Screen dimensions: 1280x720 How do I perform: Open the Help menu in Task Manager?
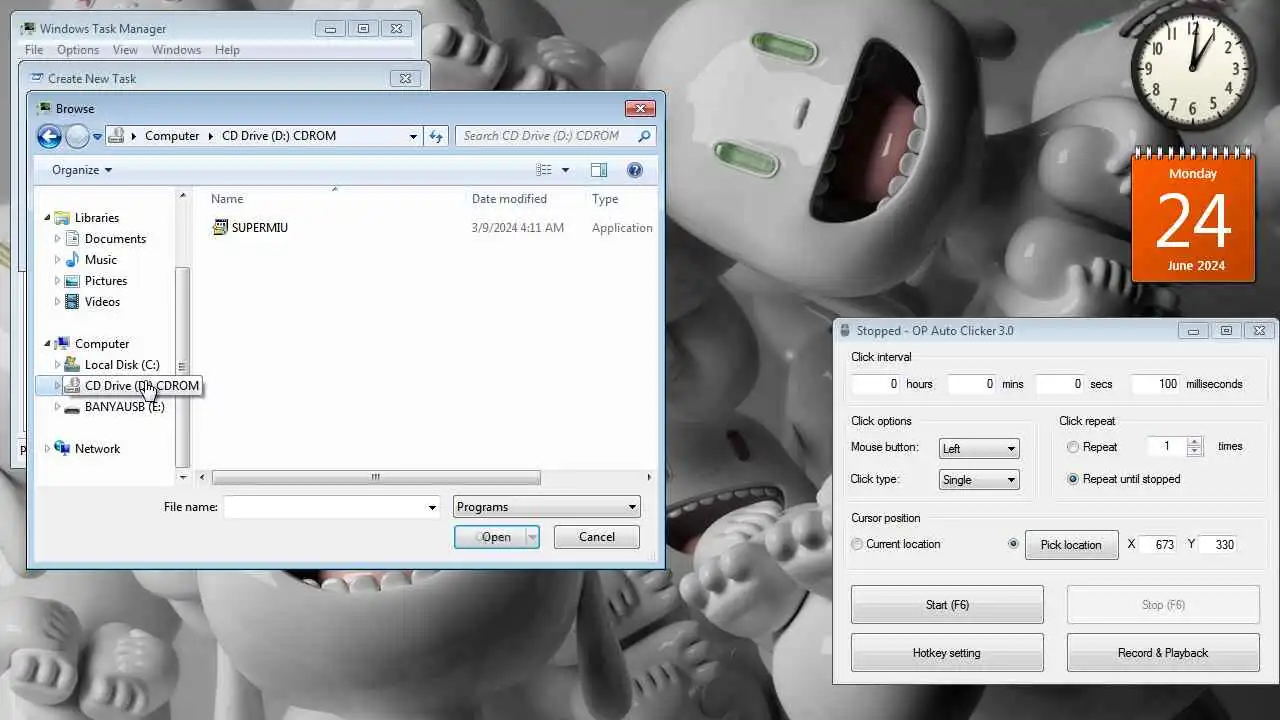coord(227,50)
